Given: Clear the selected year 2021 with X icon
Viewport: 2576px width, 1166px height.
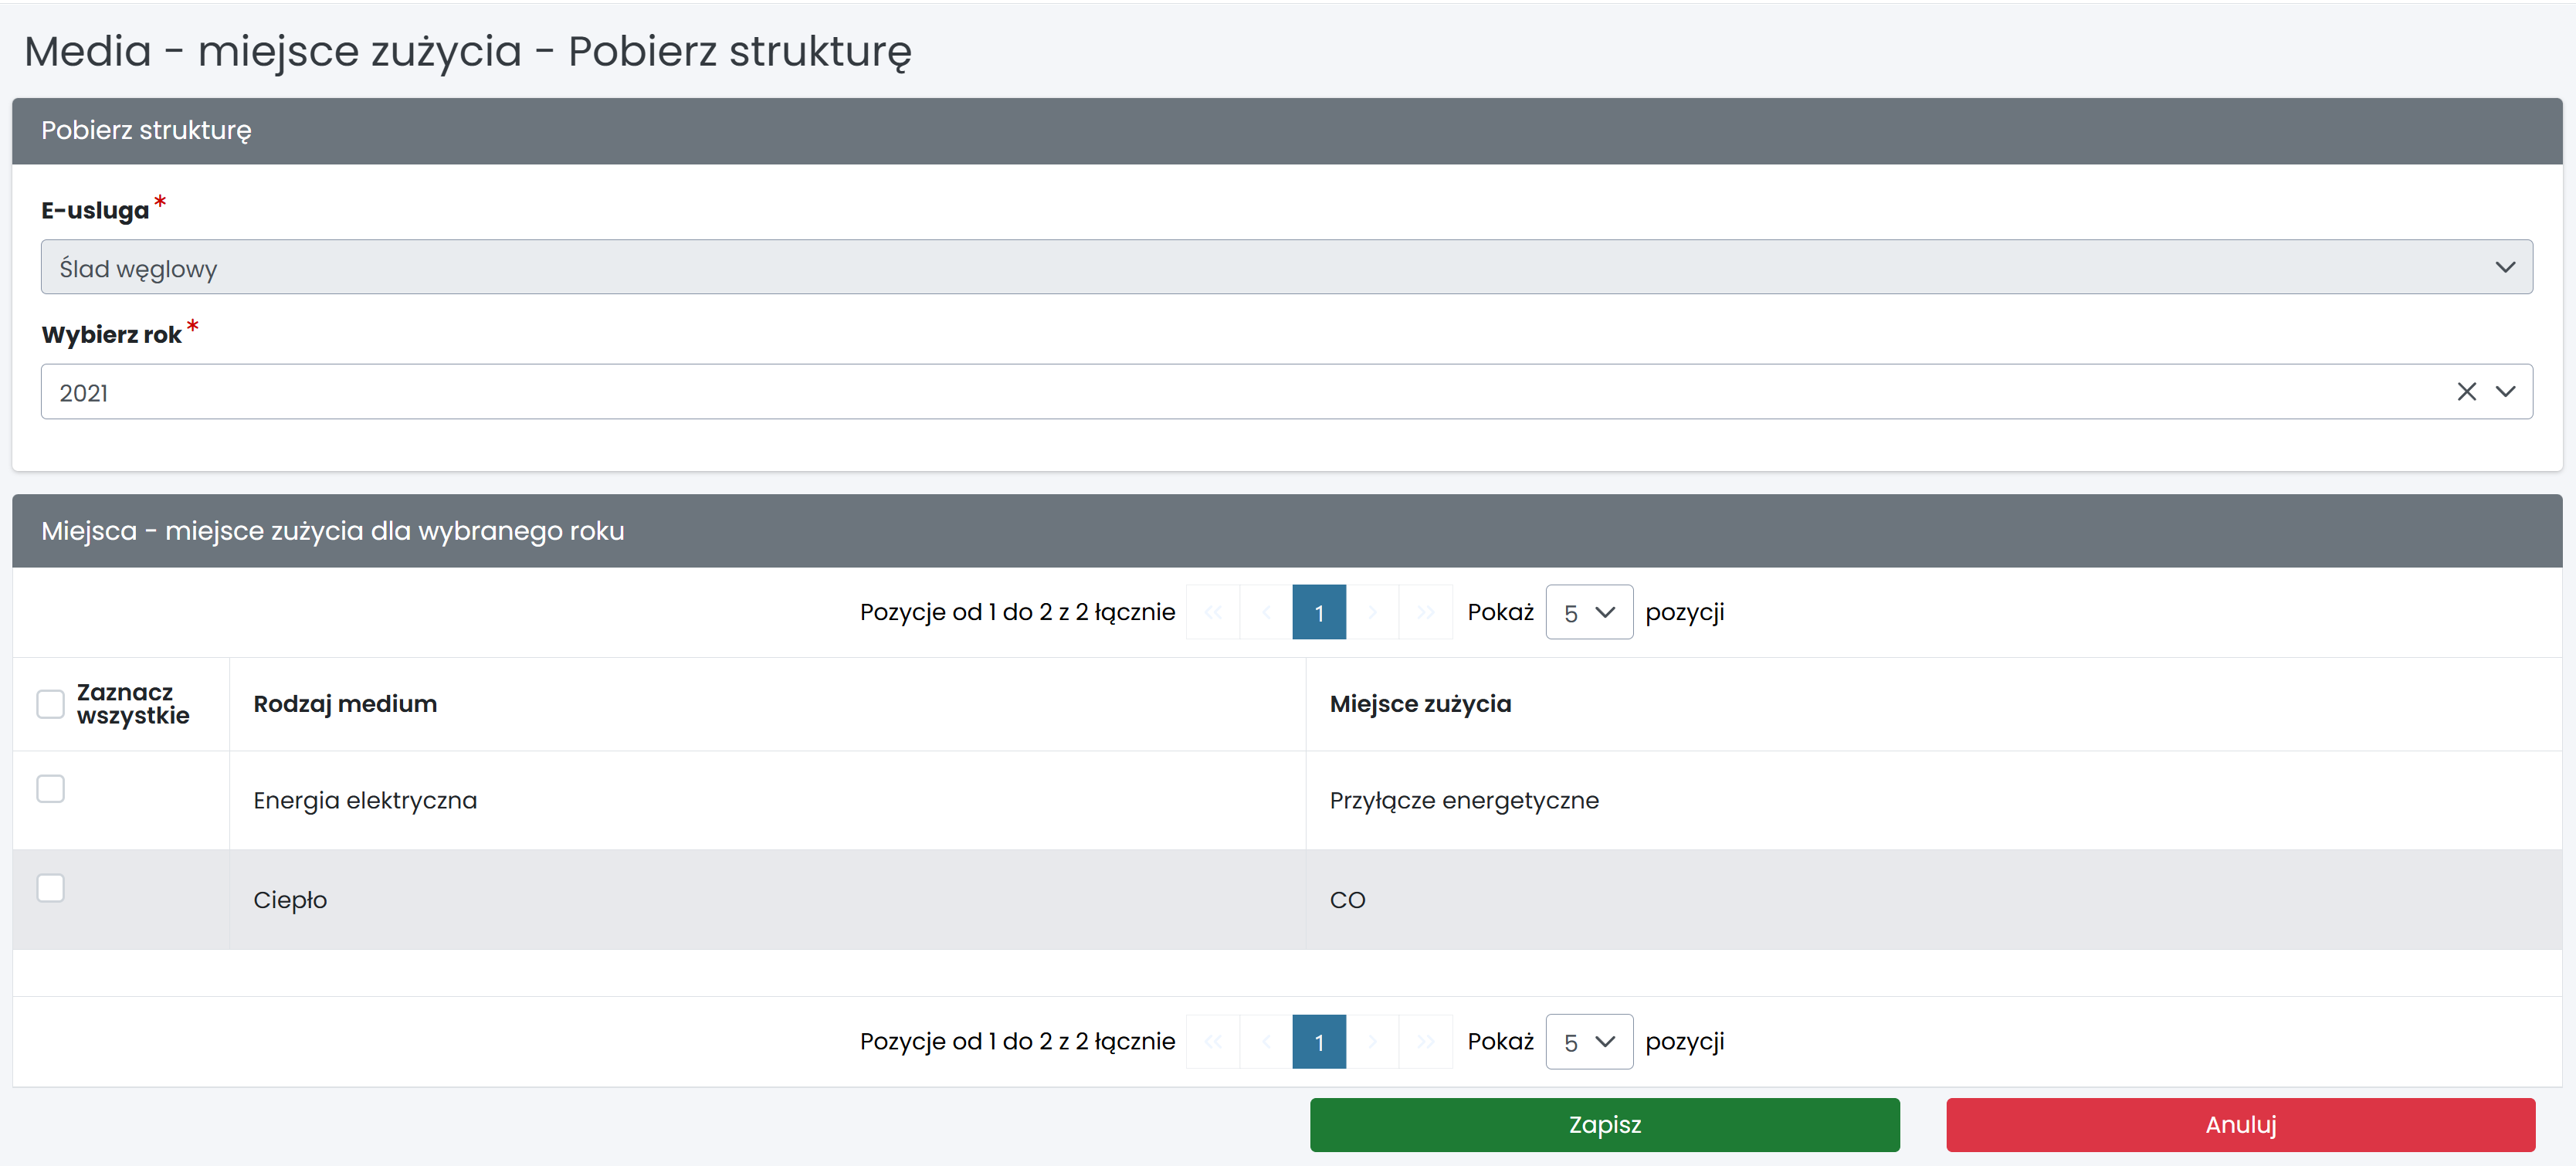Looking at the screenshot, I should pos(2466,392).
